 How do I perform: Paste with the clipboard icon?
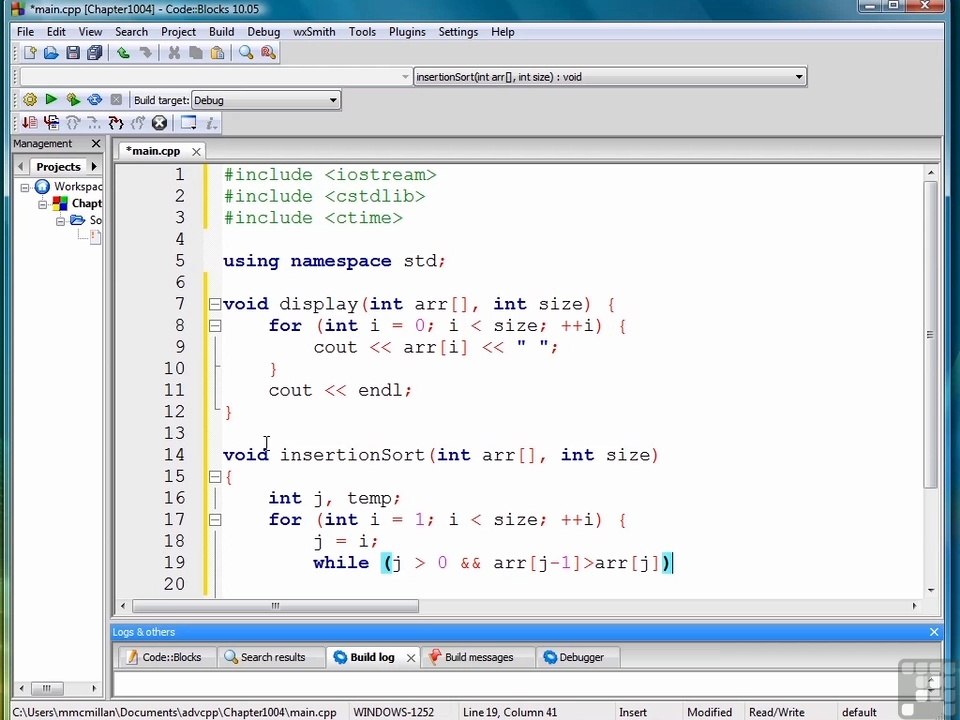click(x=217, y=53)
